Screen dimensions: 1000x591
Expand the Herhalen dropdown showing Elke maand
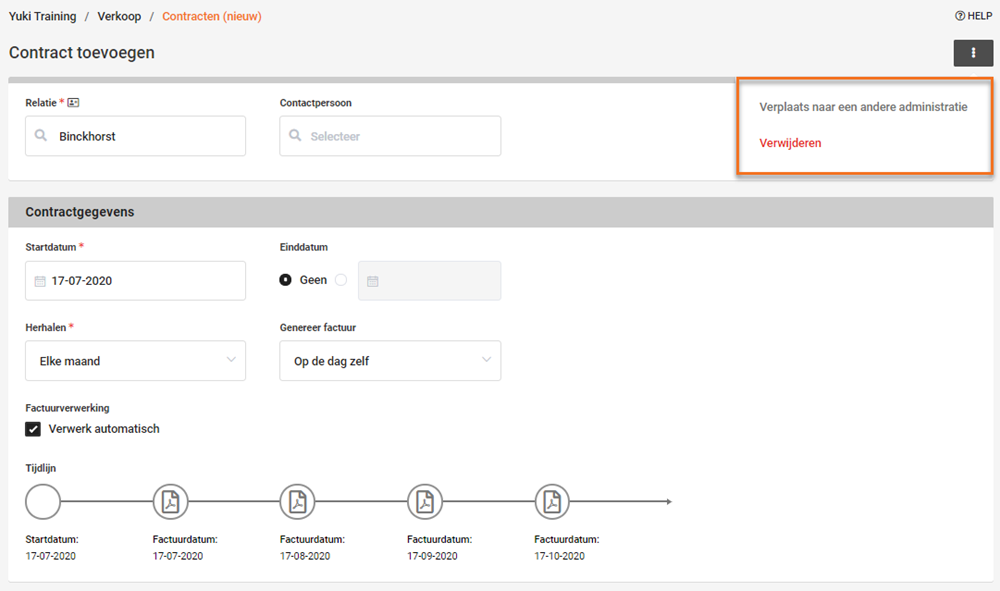click(135, 361)
